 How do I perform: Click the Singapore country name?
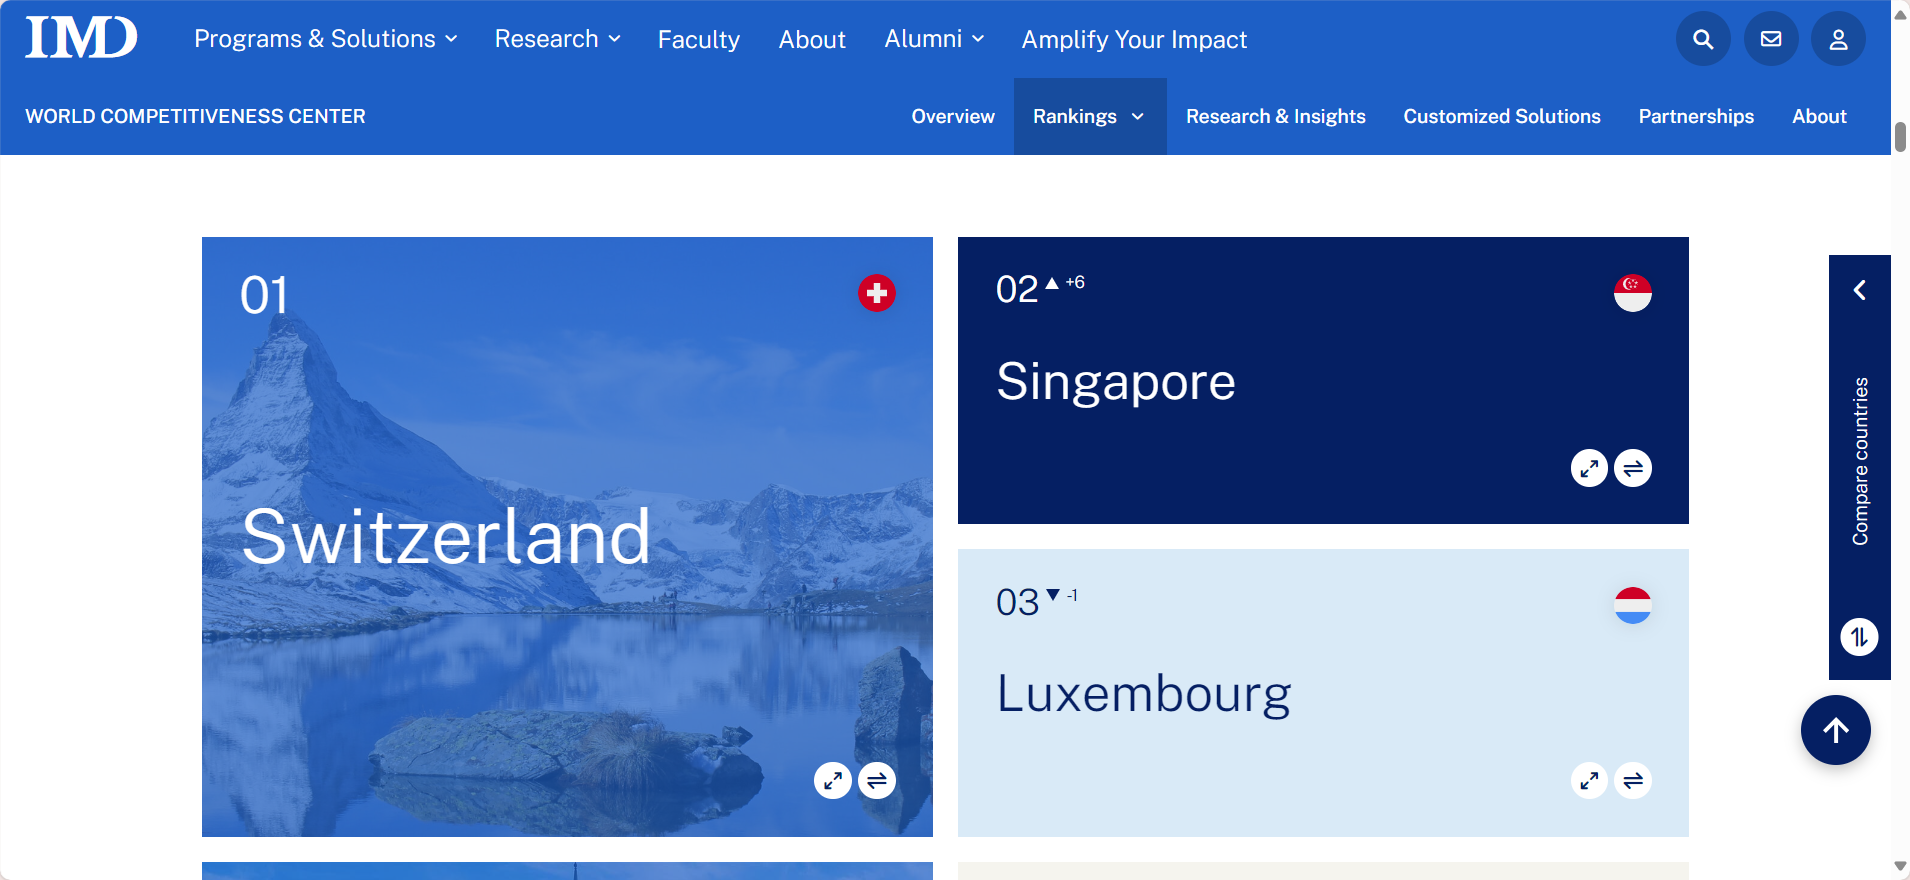coord(1116,382)
